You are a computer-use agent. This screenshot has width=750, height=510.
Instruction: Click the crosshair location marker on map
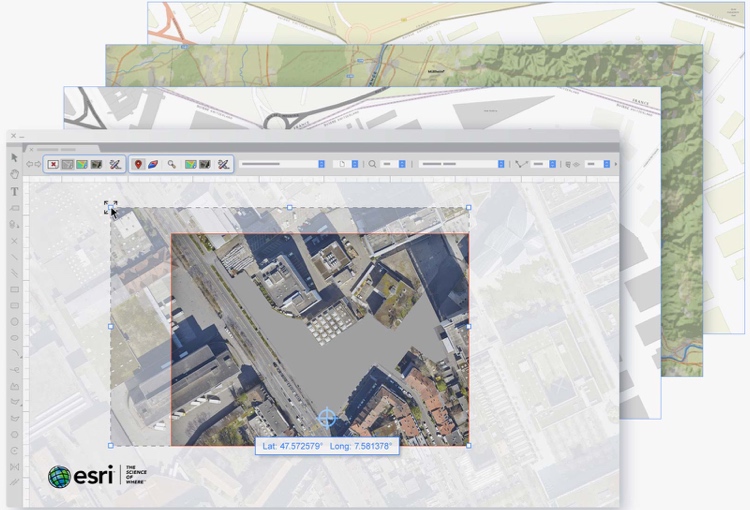tap(326, 417)
